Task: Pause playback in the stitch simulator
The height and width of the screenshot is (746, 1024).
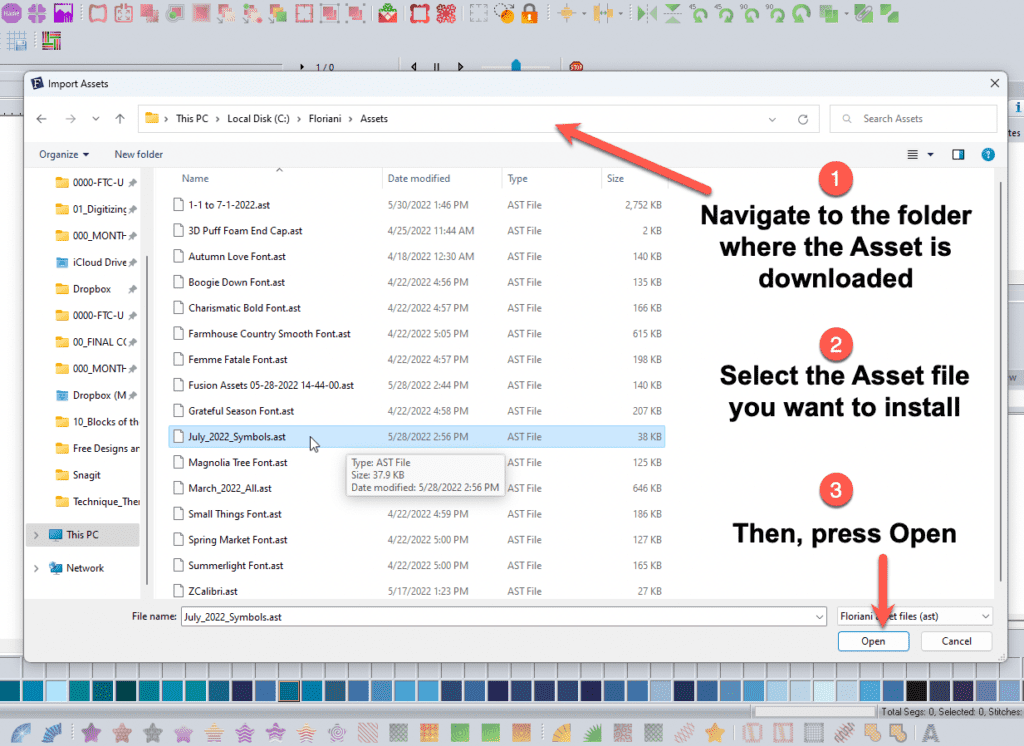Action: tap(436, 67)
